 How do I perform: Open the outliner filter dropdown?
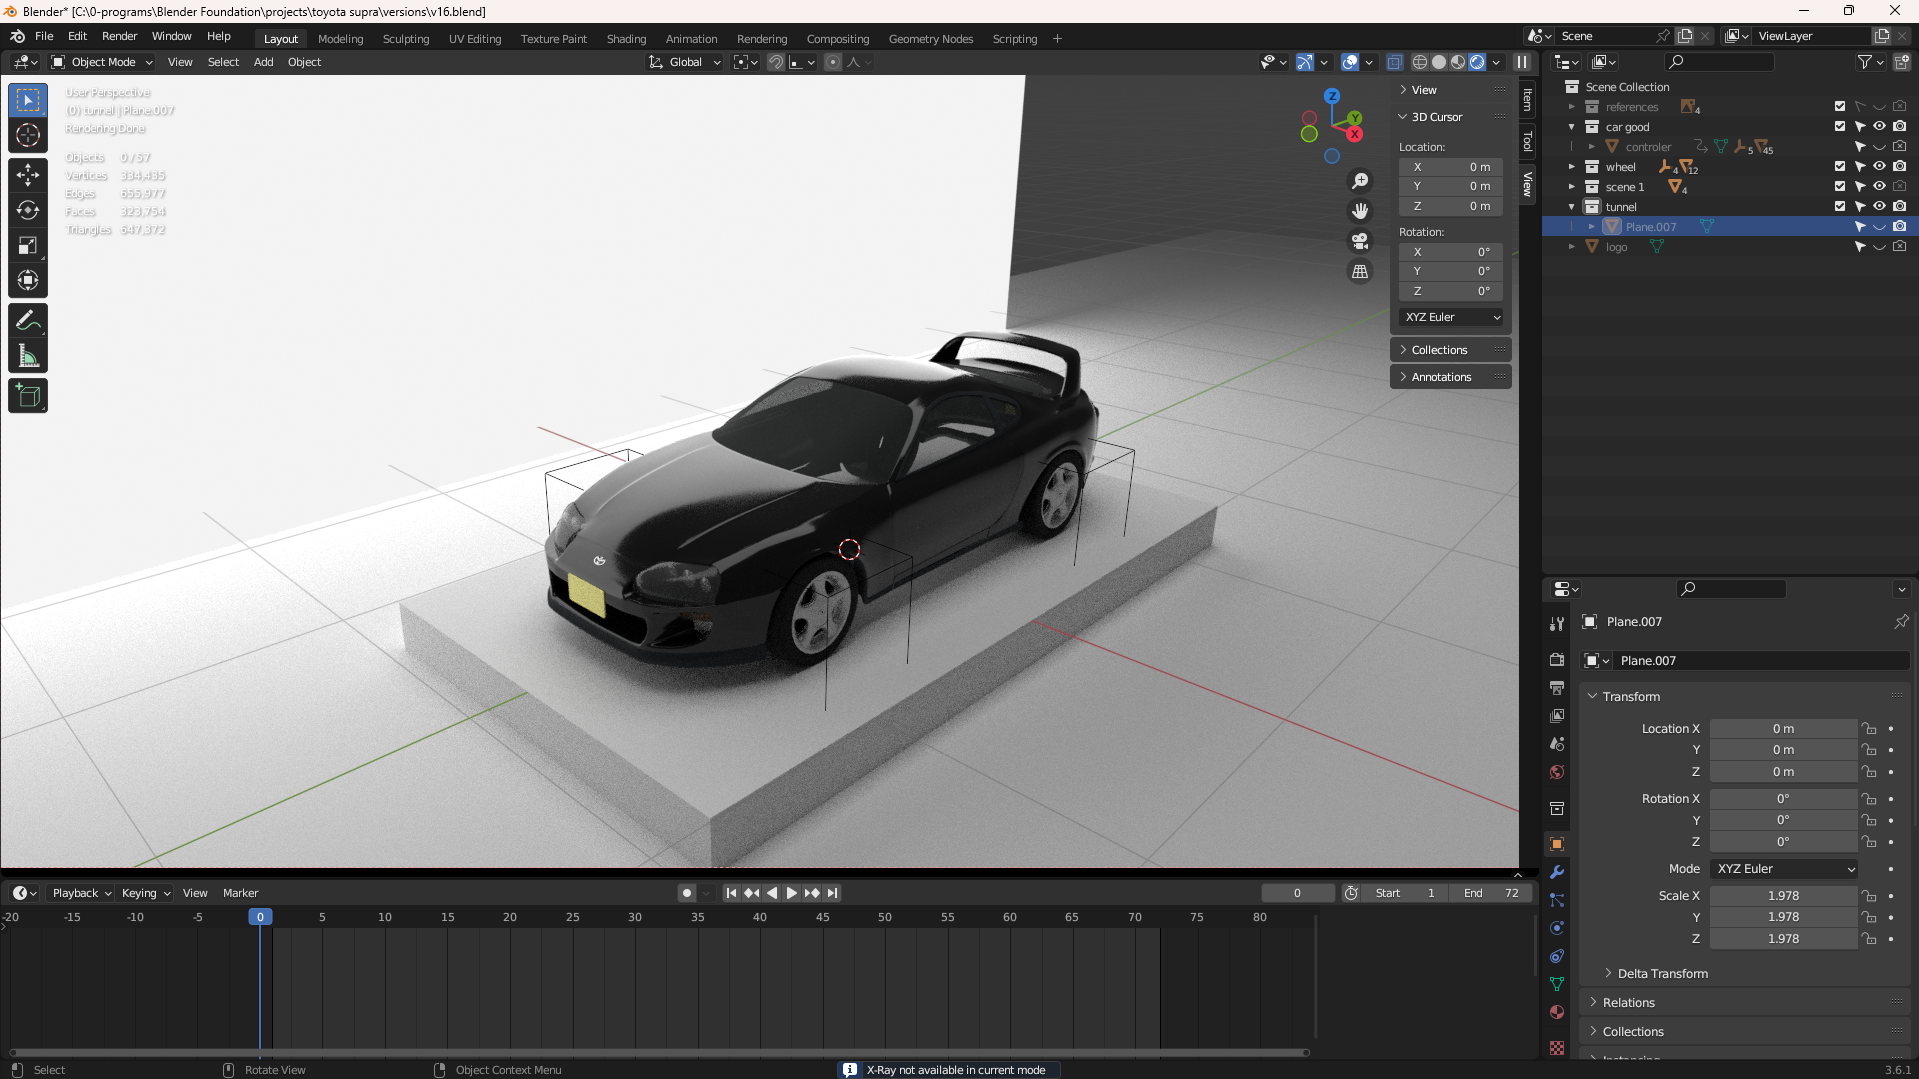coord(1870,62)
